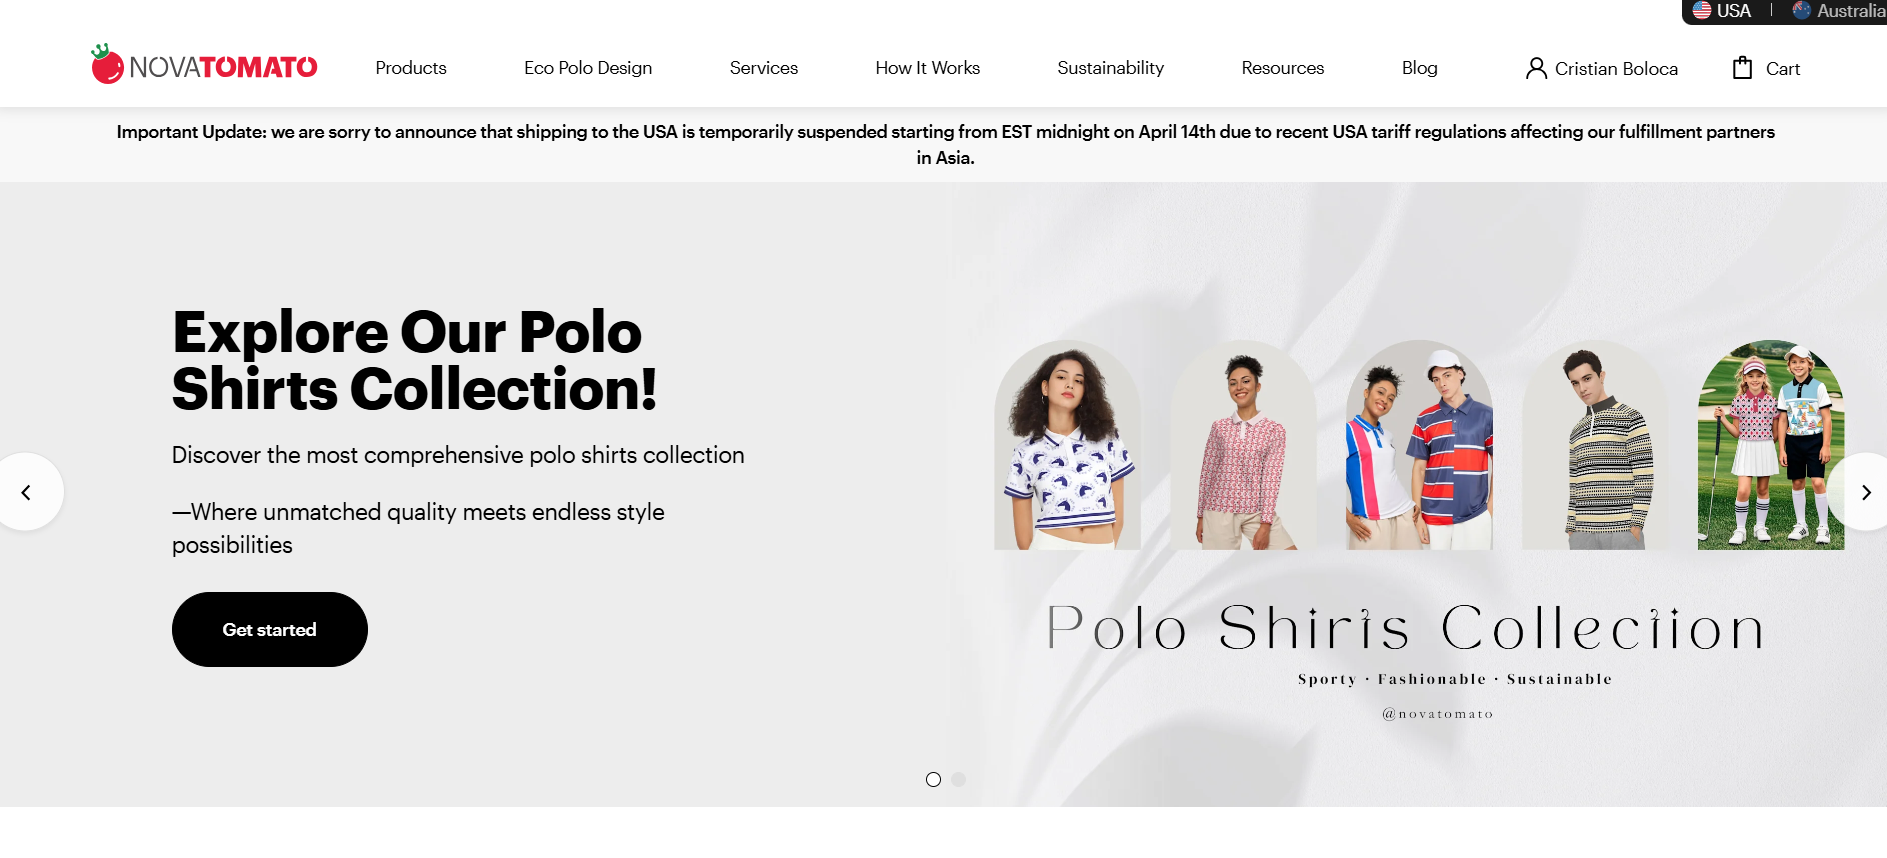The width and height of the screenshot is (1887, 858).
Task: Click the NovaTomato tomato logo icon
Action: pos(107,65)
